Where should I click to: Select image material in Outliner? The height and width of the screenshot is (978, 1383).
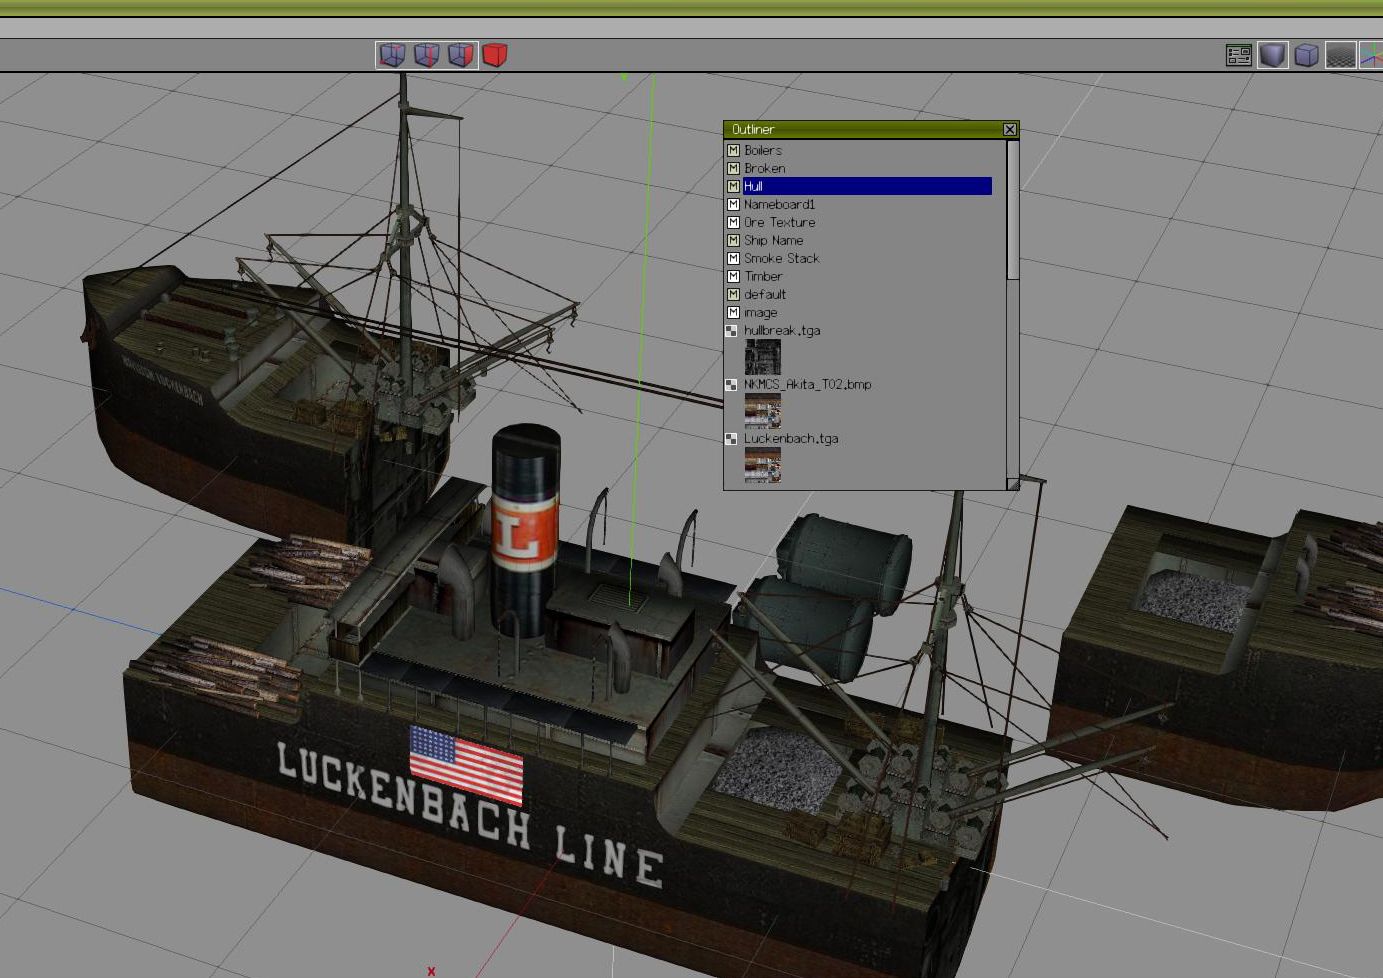click(760, 312)
